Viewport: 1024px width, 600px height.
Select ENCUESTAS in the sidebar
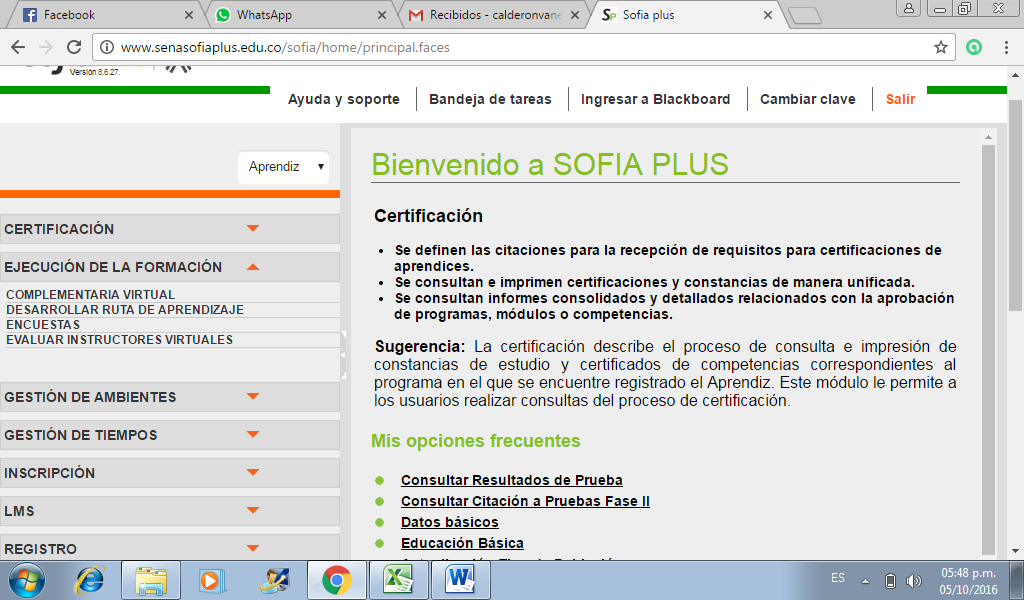click(x=42, y=325)
